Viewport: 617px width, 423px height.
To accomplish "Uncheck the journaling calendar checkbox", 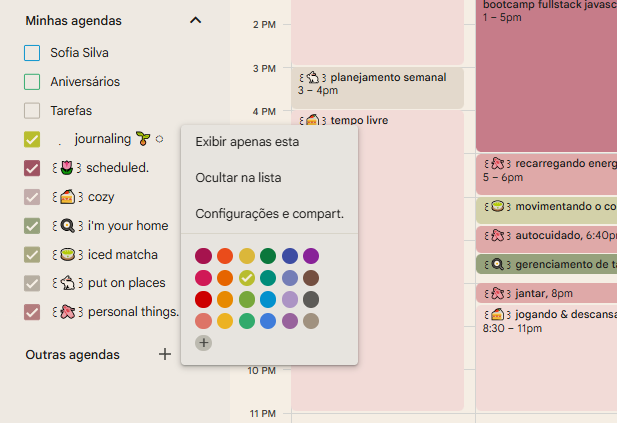I will (x=32, y=139).
